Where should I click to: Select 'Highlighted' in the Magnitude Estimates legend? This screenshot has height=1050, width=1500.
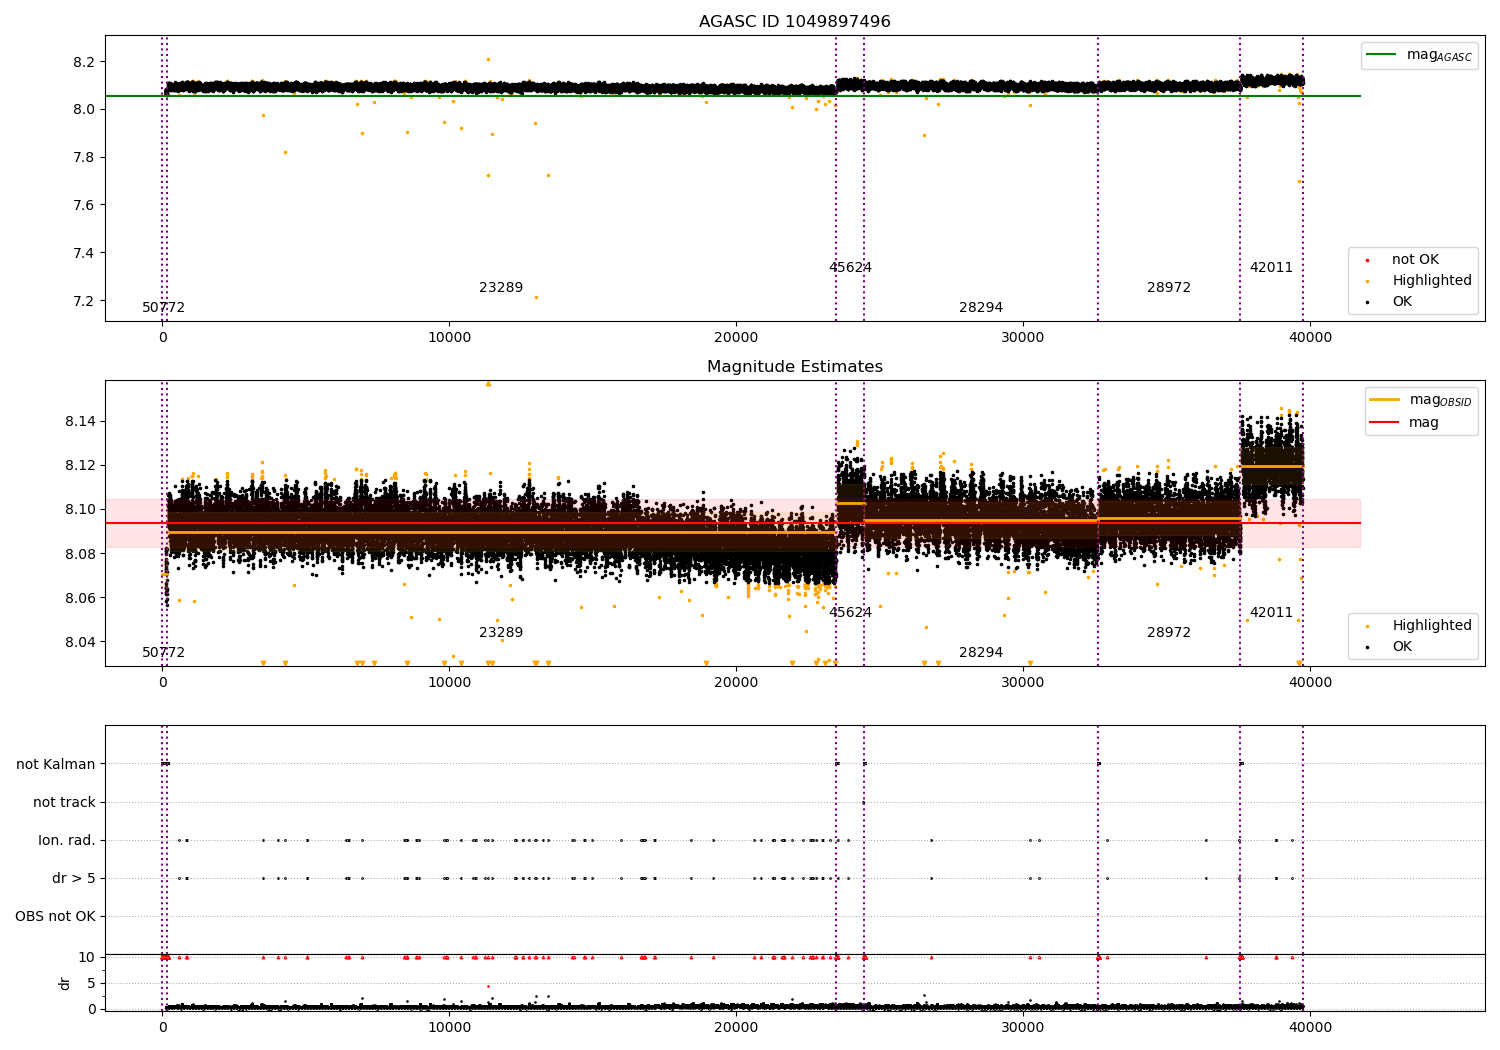(1431, 626)
